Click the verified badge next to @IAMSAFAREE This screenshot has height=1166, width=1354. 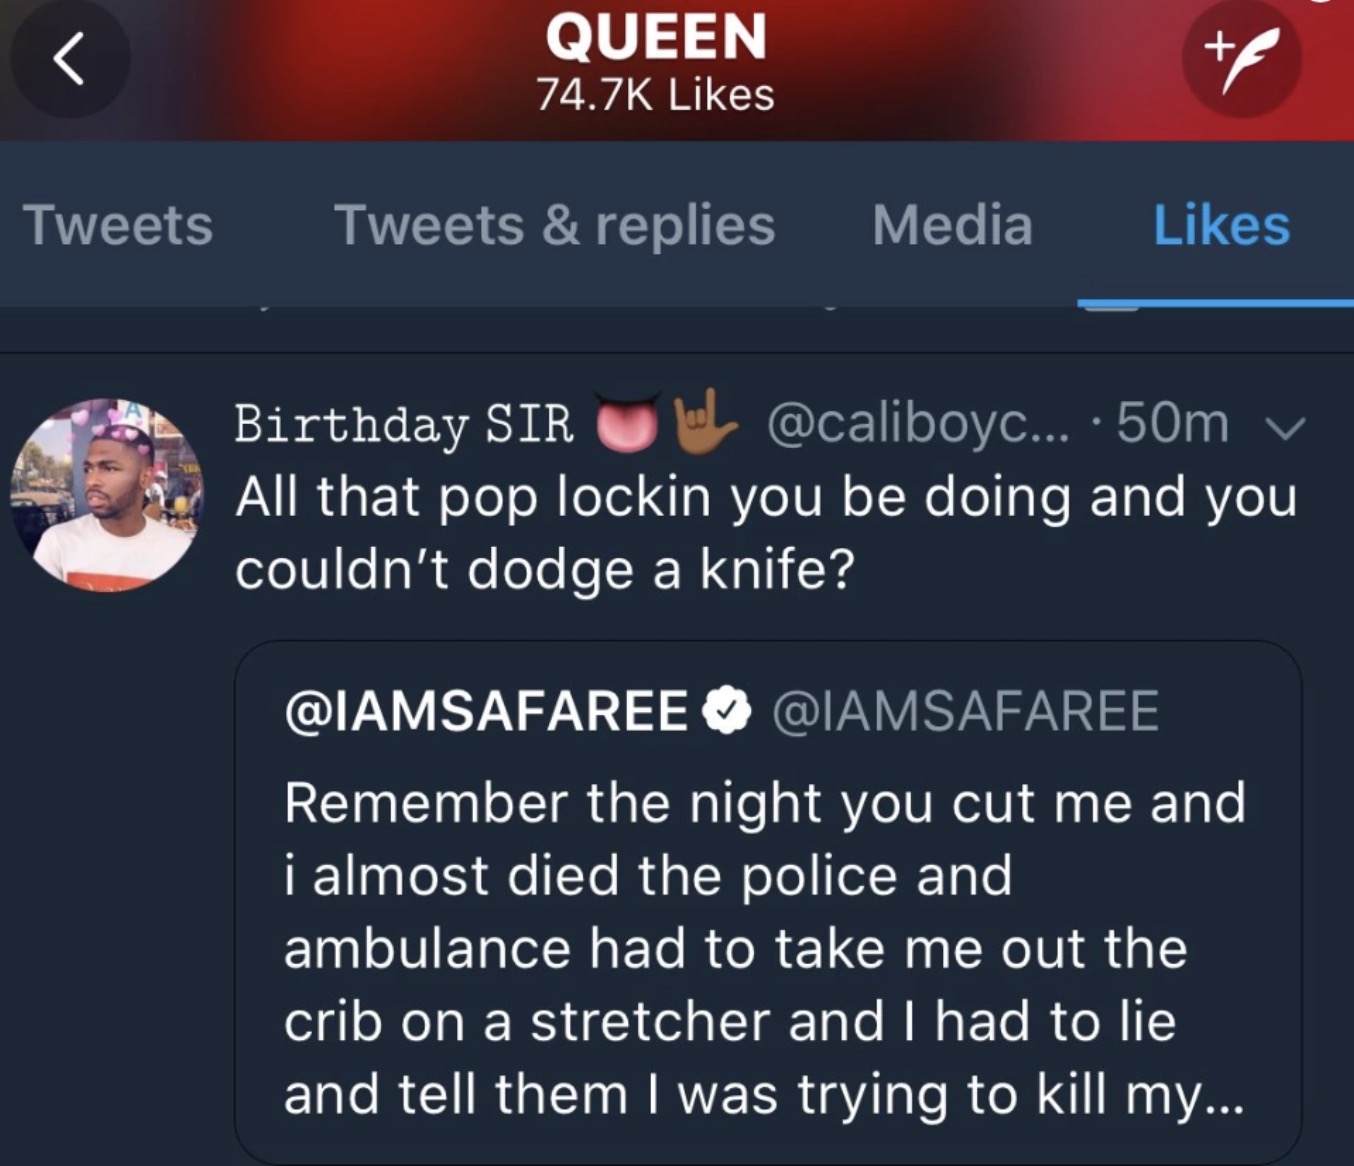[727, 711]
